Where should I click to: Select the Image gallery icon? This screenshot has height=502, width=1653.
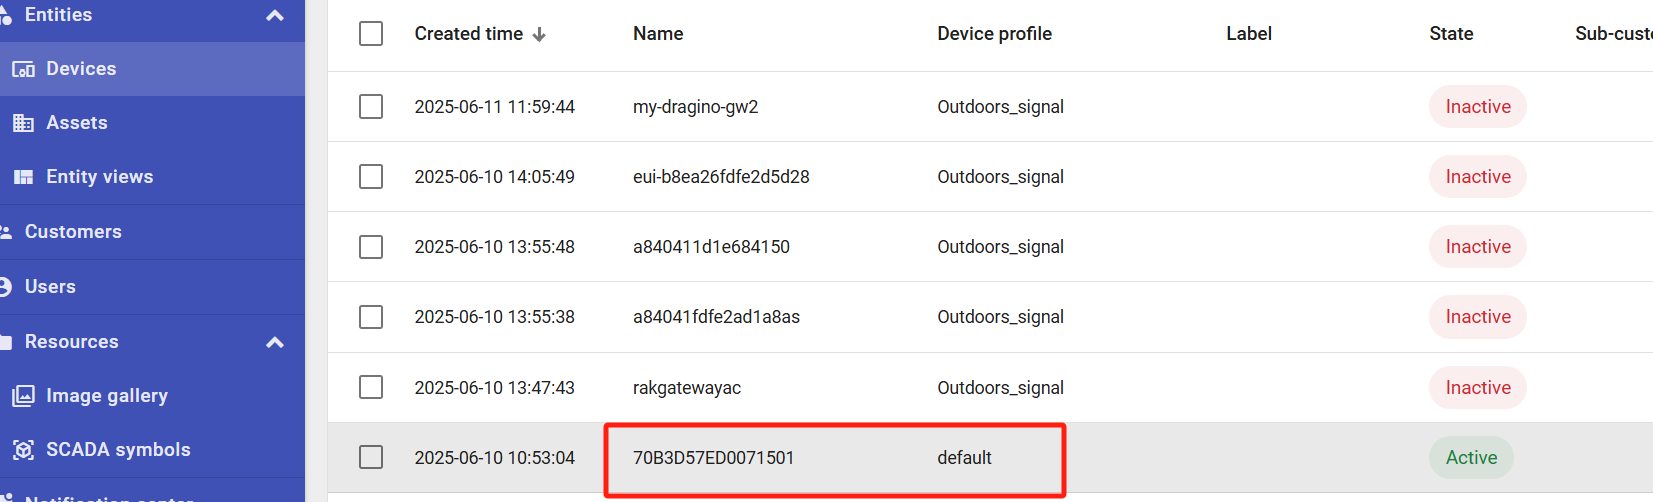[x=23, y=396]
